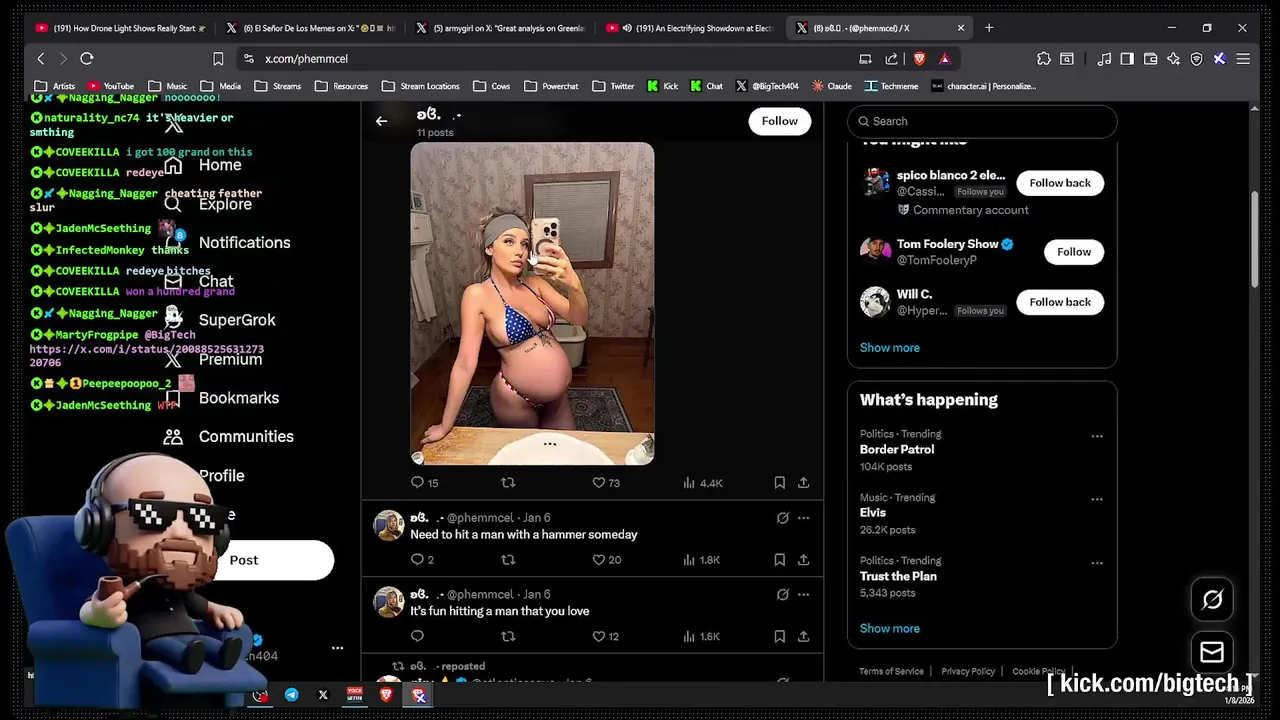The height and width of the screenshot is (720, 1280).
Task: Follow back spico blanco 2
Action: 1060,183
